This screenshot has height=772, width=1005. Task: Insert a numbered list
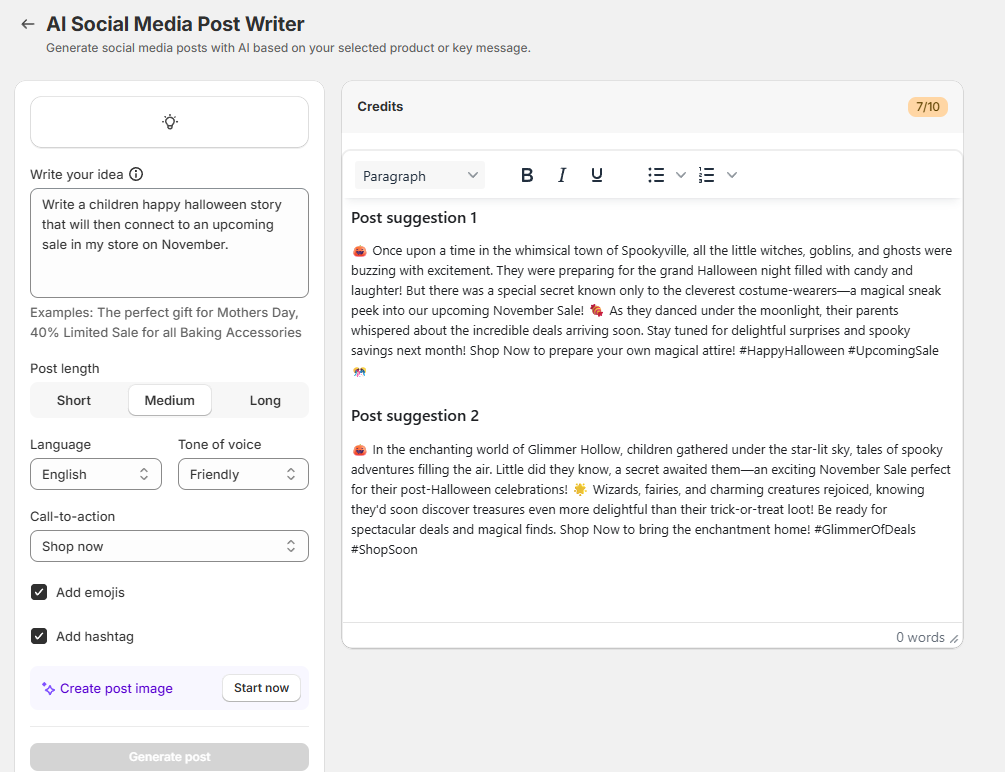(706, 175)
